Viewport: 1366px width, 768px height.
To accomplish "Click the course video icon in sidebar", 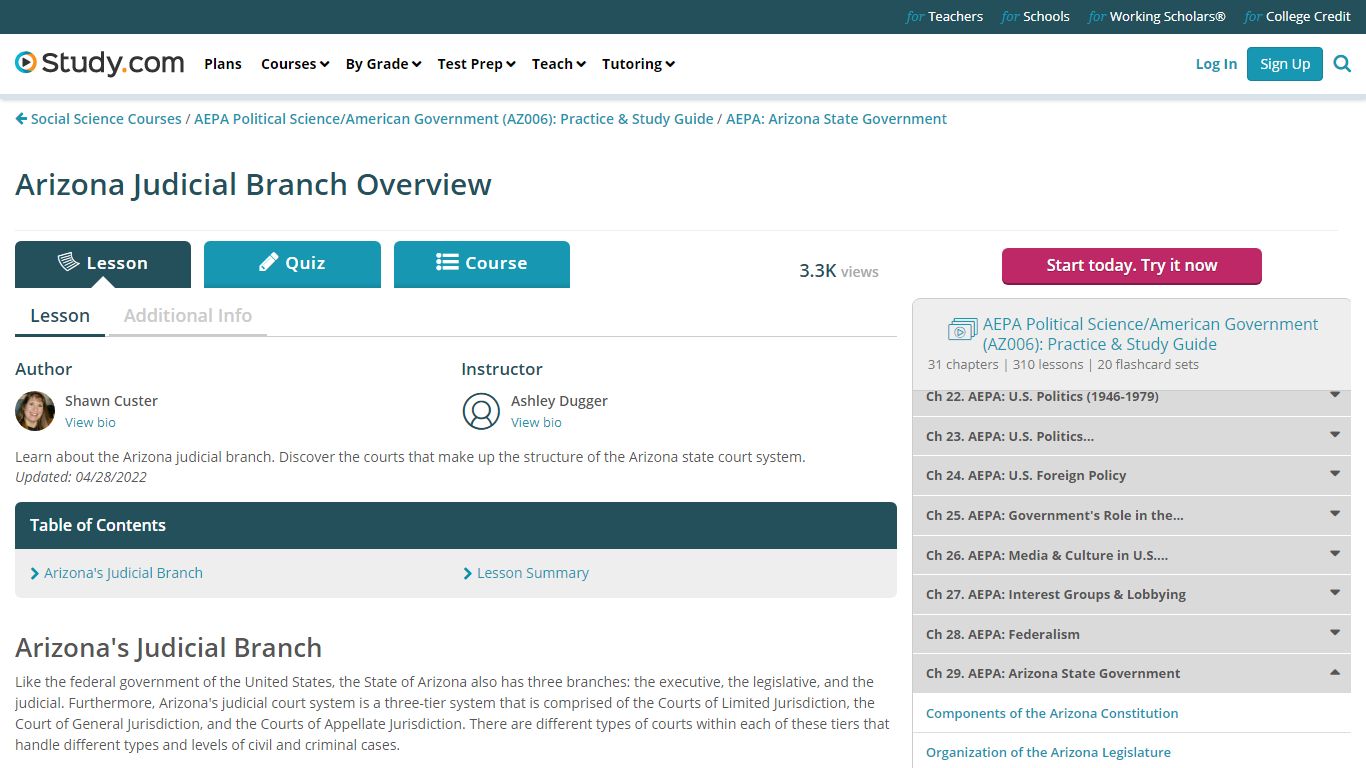I will click(x=962, y=329).
